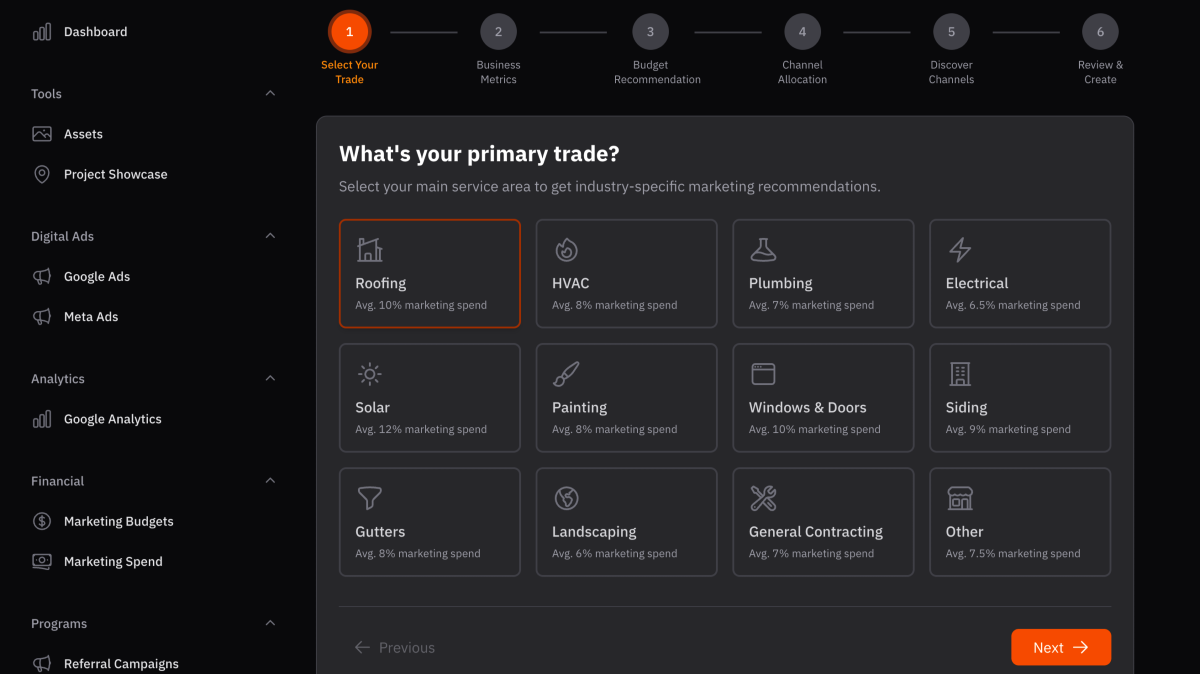This screenshot has height=675, width=1200.
Task: Click the Google Ads megaphone icon
Action: click(x=42, y=277)
